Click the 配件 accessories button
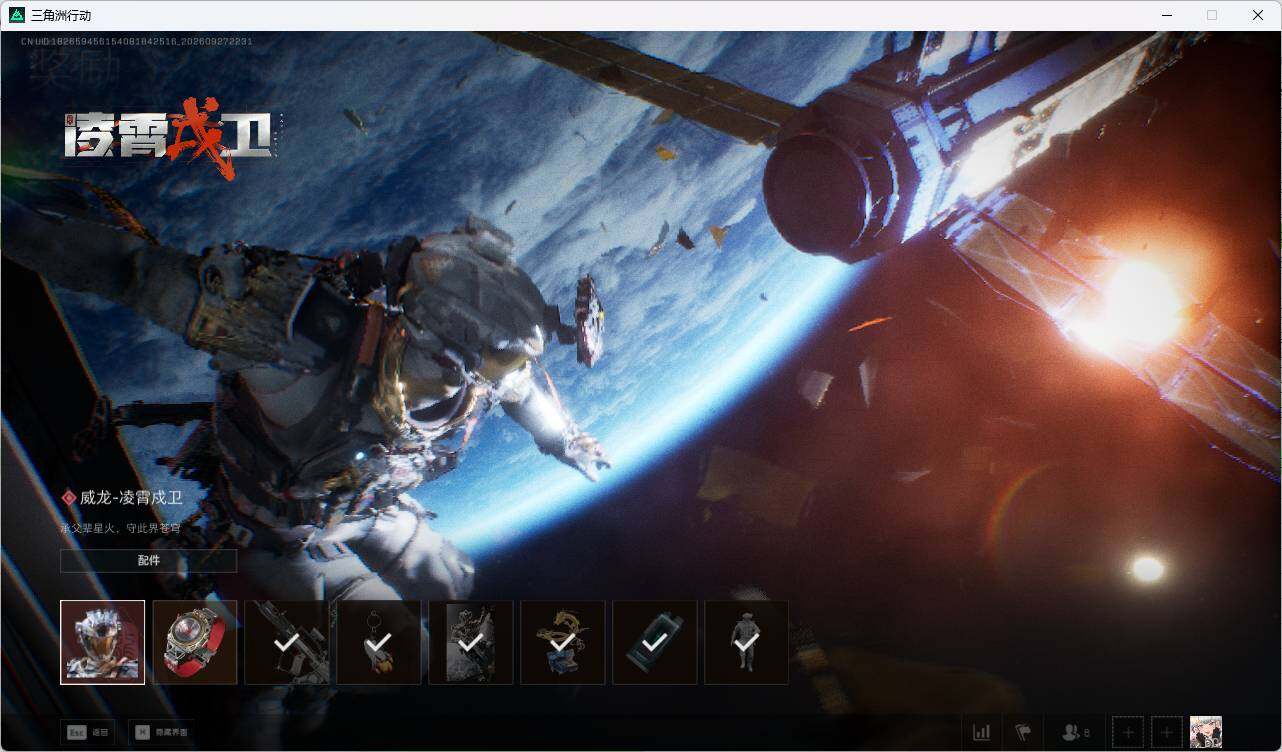This screenshot has height=752, width=1282. click(149, 561)
